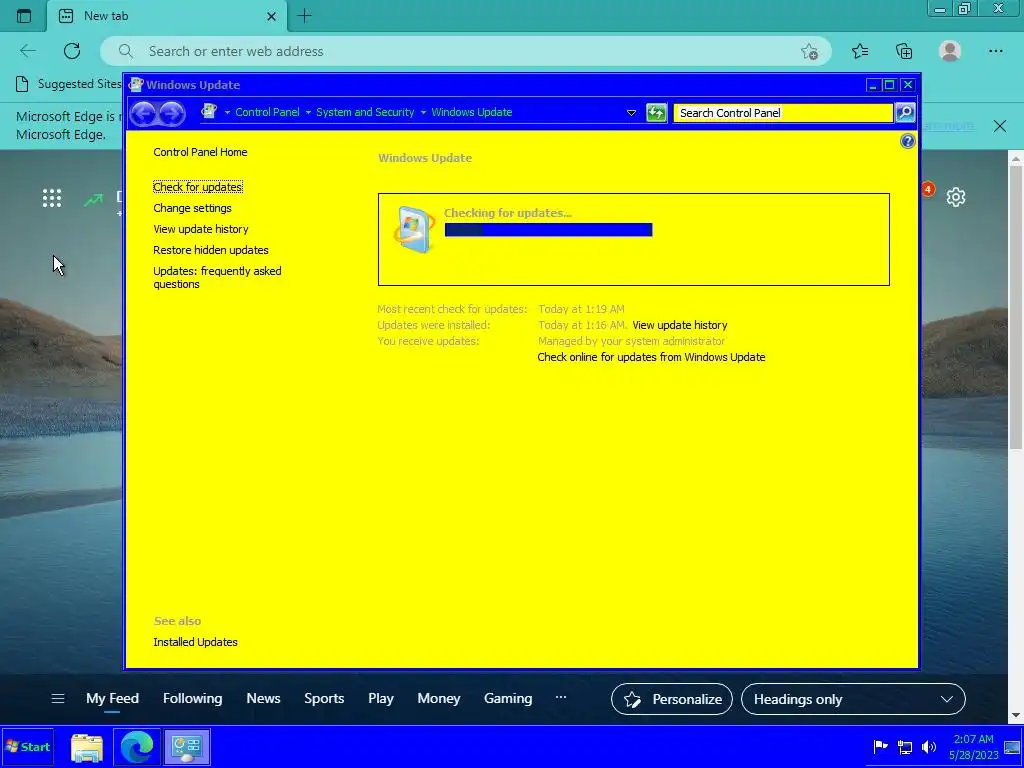Click the checking for updates progress bar
This screenshot has width=1024, height=768.
[548, 229]
